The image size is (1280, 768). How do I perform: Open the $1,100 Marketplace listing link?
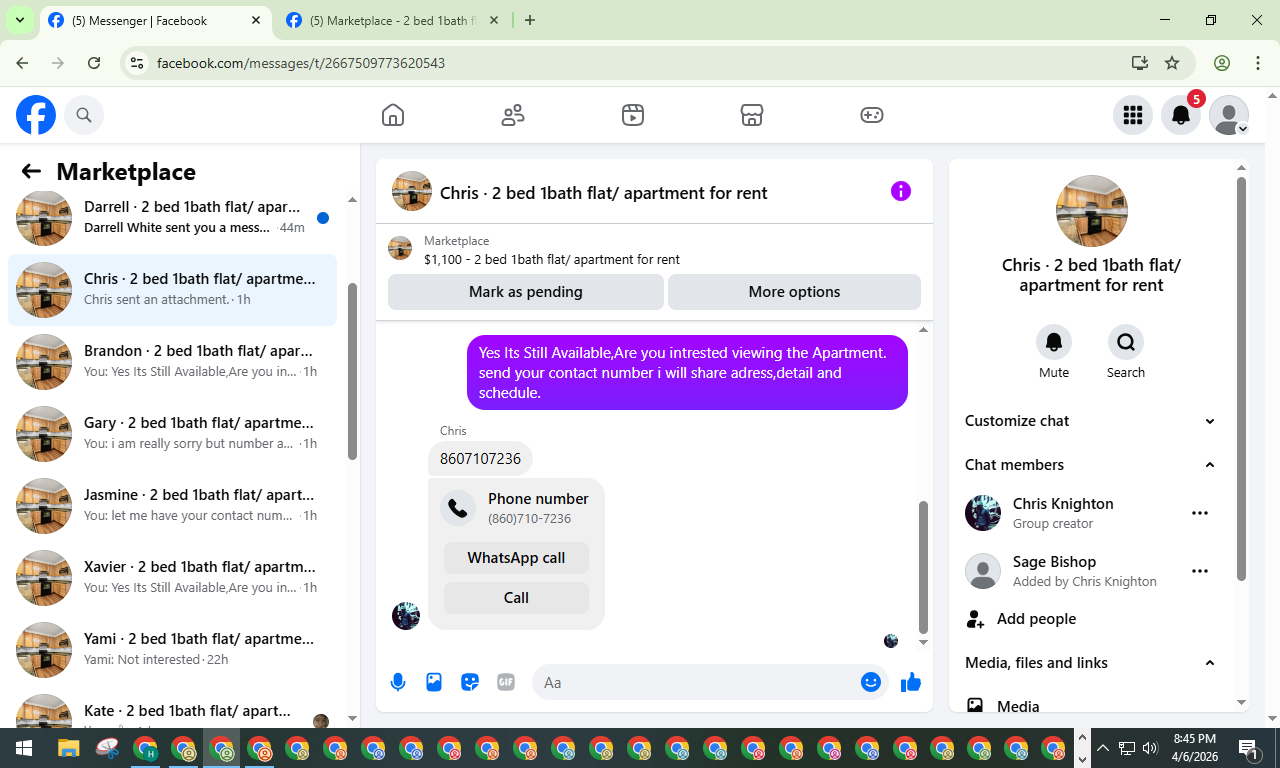click(x=552, y=259)
